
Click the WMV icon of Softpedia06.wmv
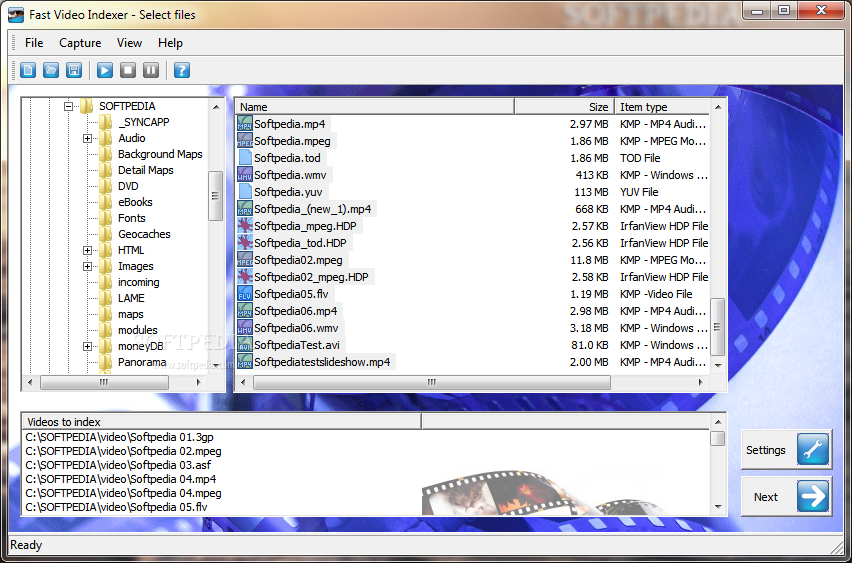tap(245, 328)
